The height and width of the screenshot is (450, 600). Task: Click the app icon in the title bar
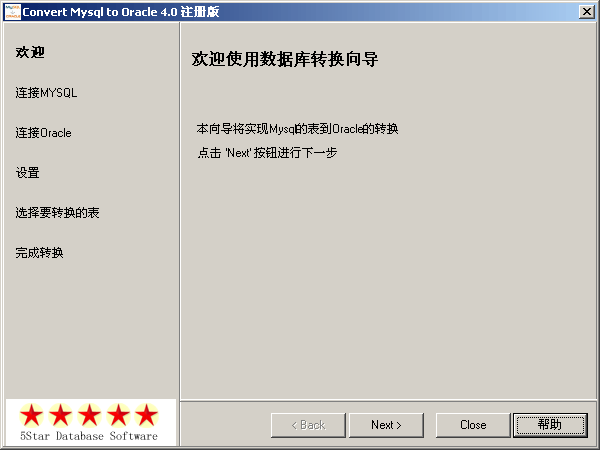click(12, 12)
